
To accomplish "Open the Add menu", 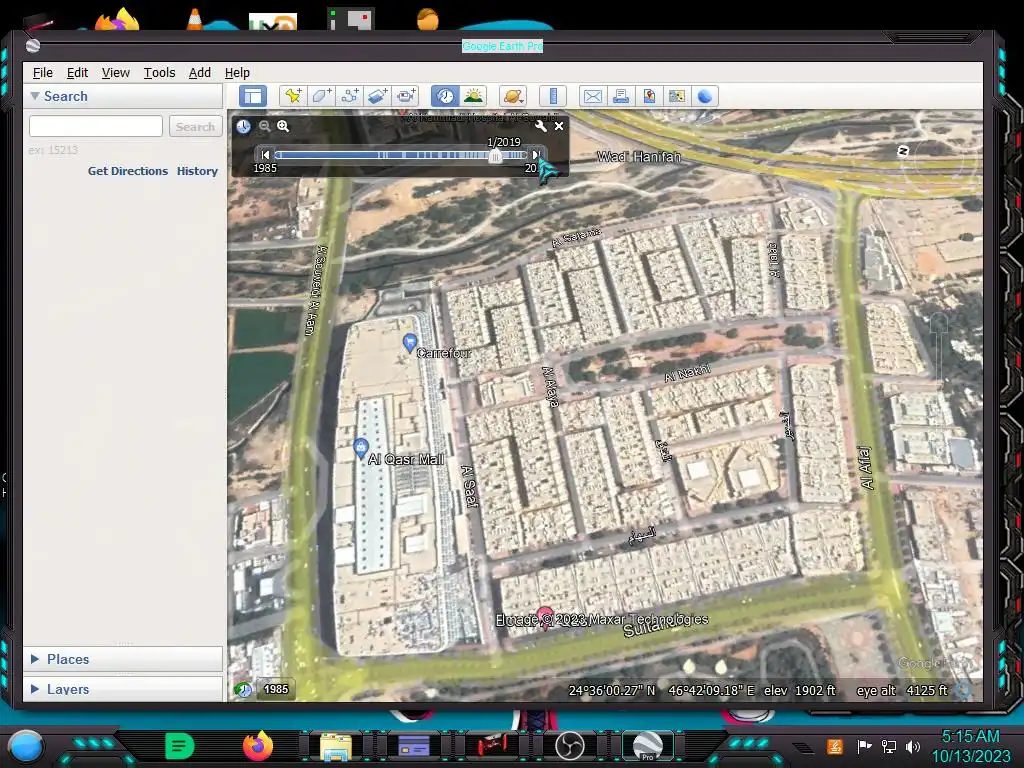I will point(200,72).
